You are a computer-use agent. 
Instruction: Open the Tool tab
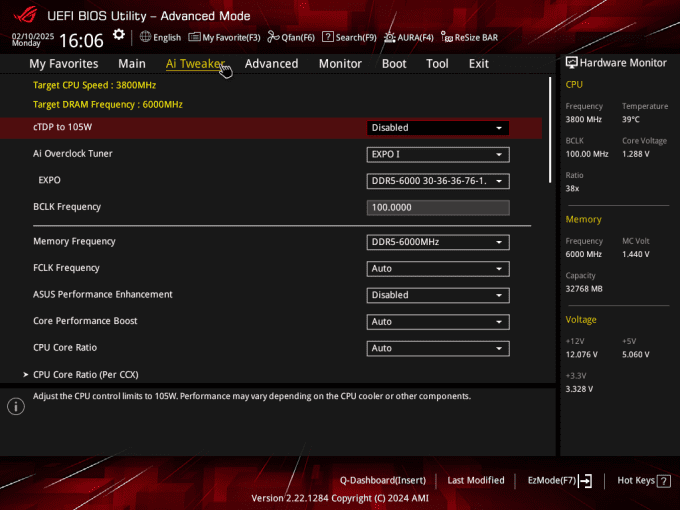(437, 64)
